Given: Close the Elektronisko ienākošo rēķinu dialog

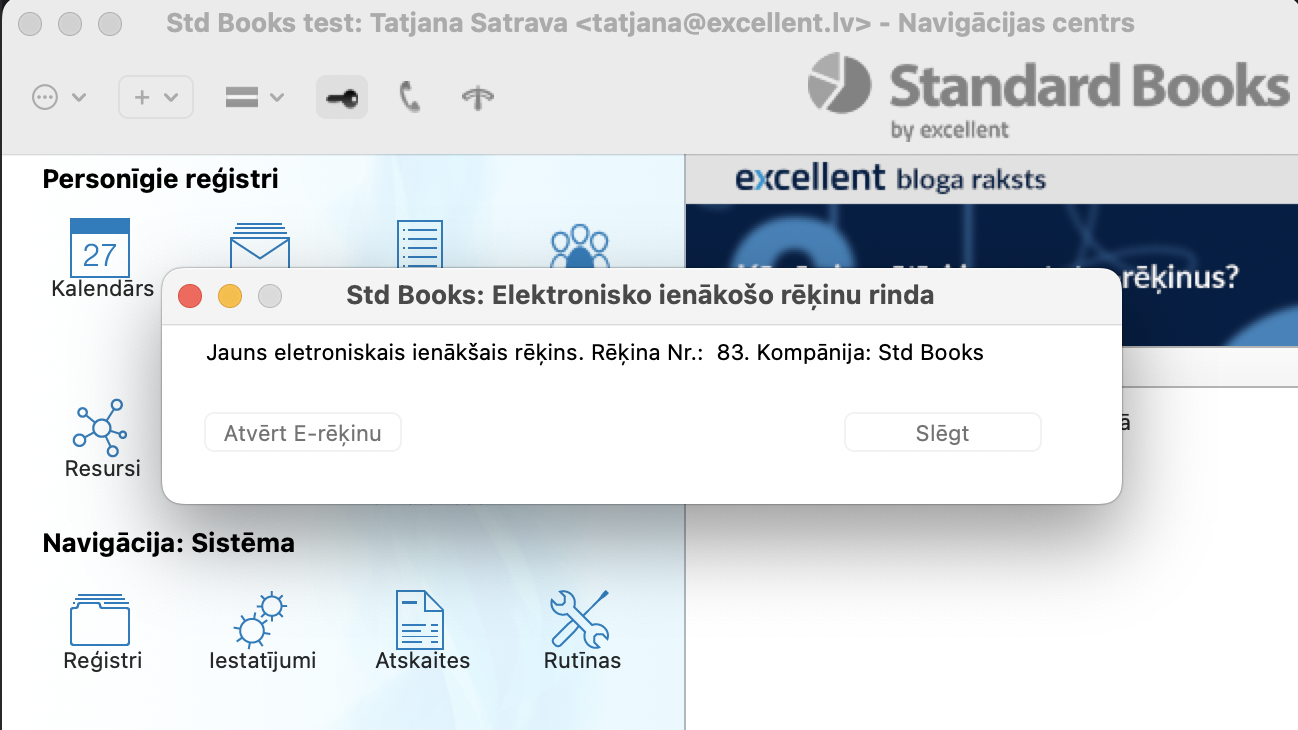Looking at the screenshot, I should pos(190,296).
